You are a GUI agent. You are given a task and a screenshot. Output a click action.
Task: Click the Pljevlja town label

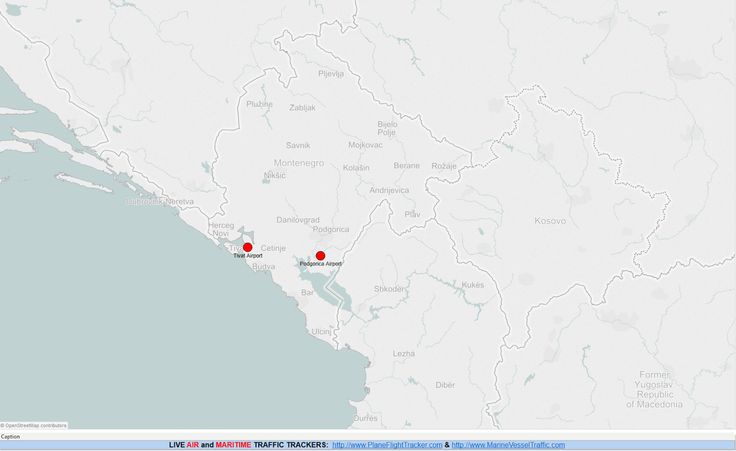330,74
